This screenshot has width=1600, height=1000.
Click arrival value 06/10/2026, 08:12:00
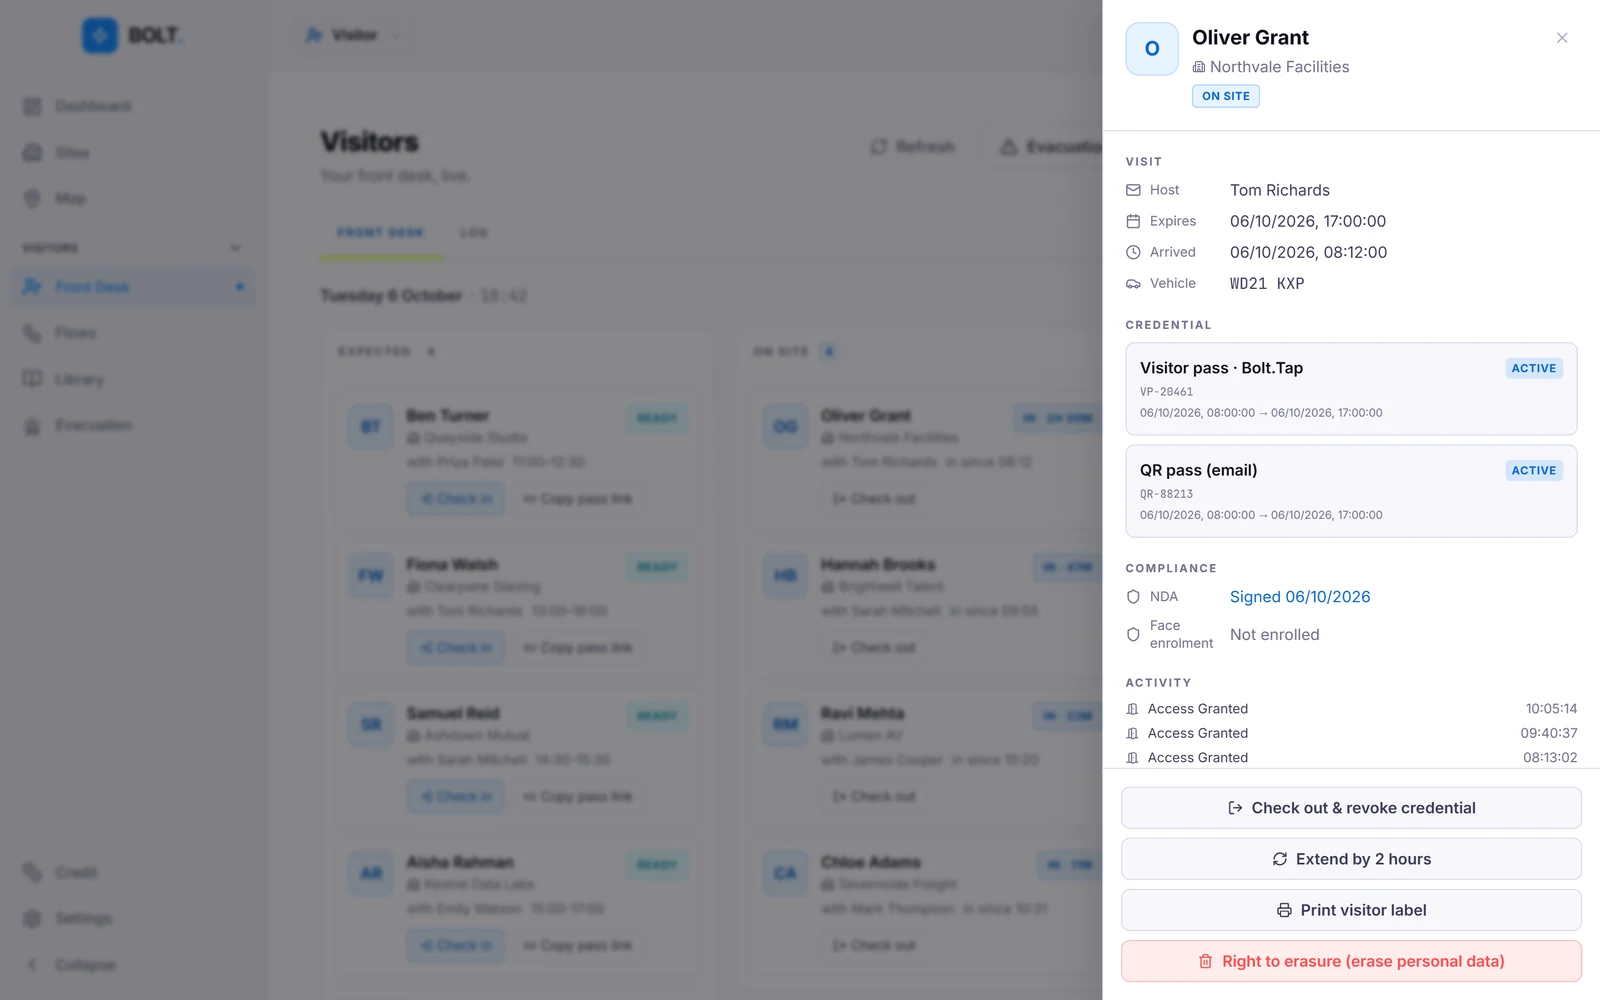pos(1308,252)
